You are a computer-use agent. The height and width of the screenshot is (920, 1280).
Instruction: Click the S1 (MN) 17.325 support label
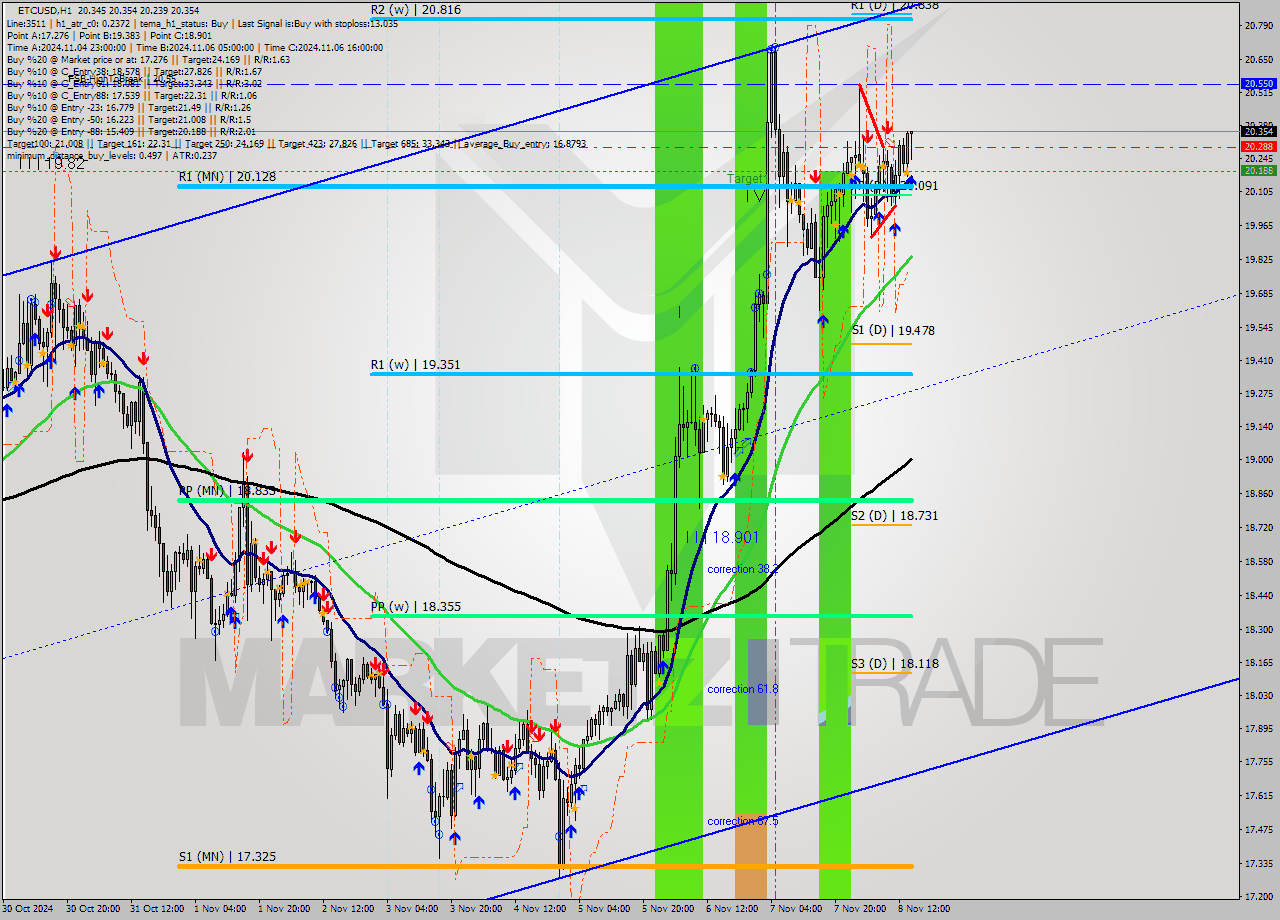[x=227, y=857]
